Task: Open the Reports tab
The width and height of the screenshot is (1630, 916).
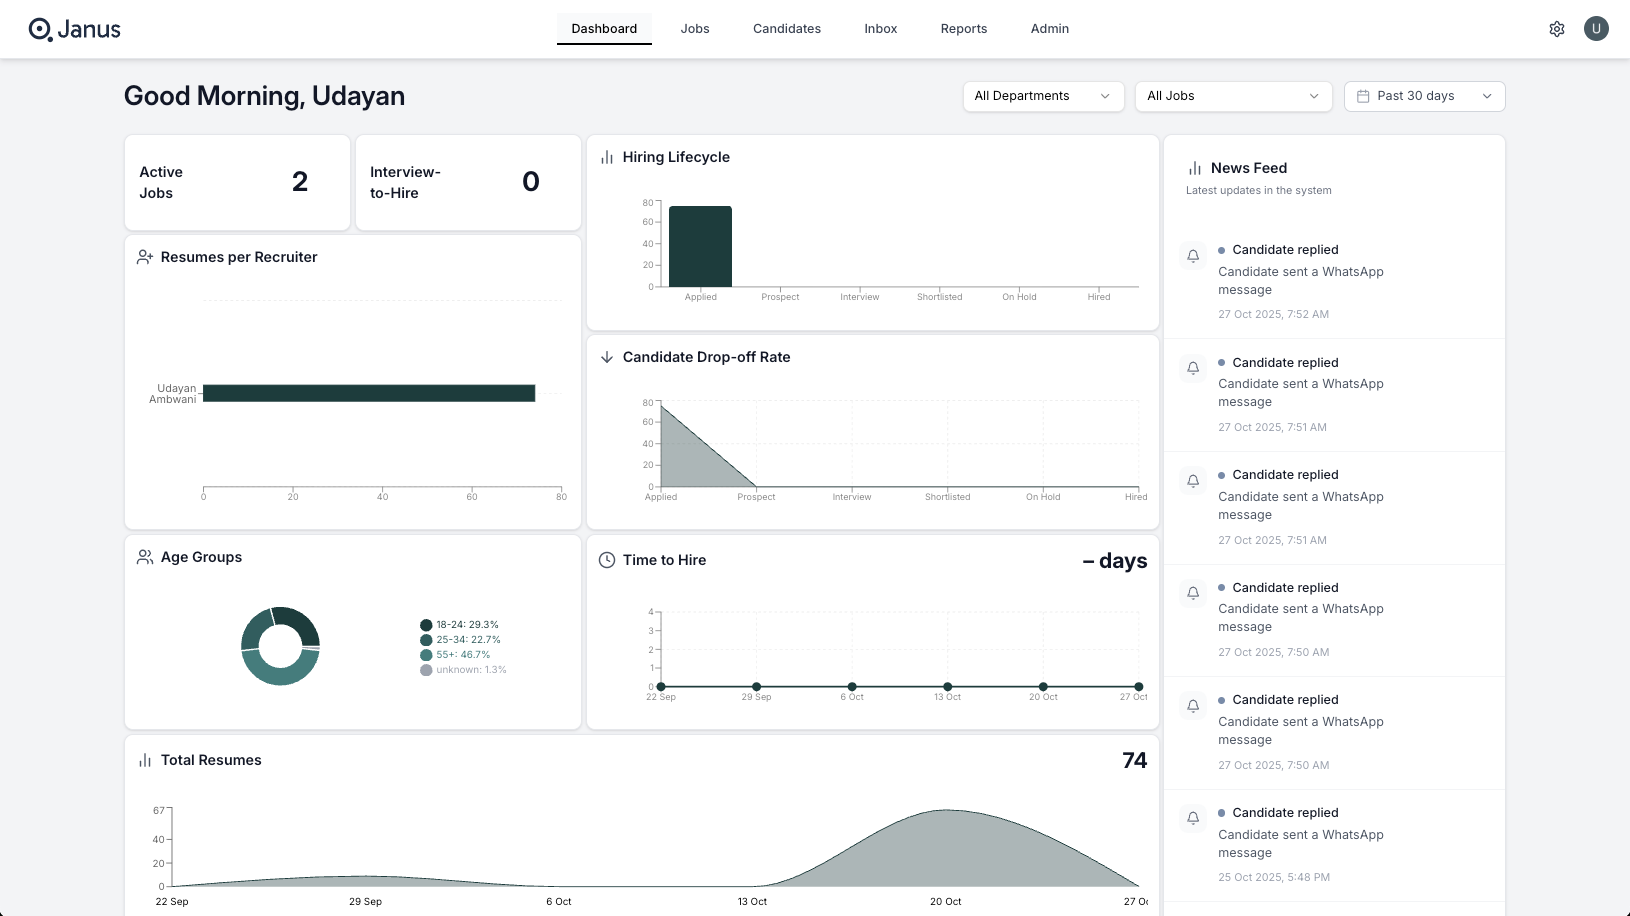Action: click(x=963, y=28)
